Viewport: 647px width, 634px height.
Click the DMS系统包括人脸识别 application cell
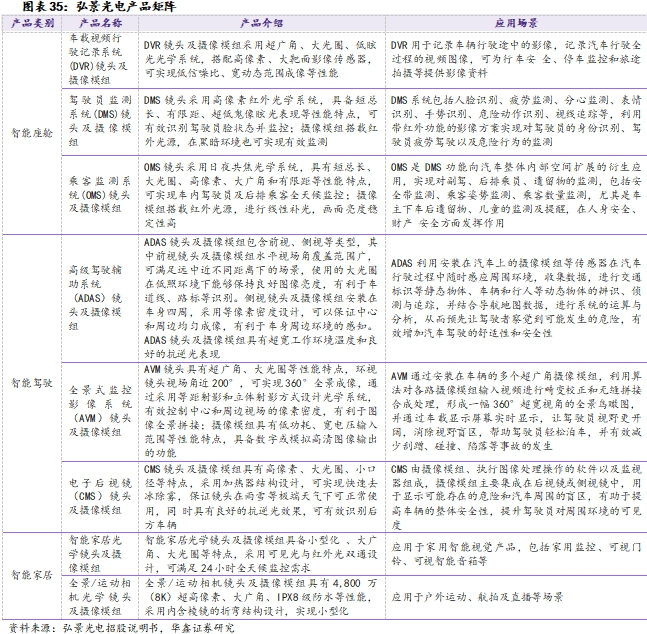click(x=516, y=121)
